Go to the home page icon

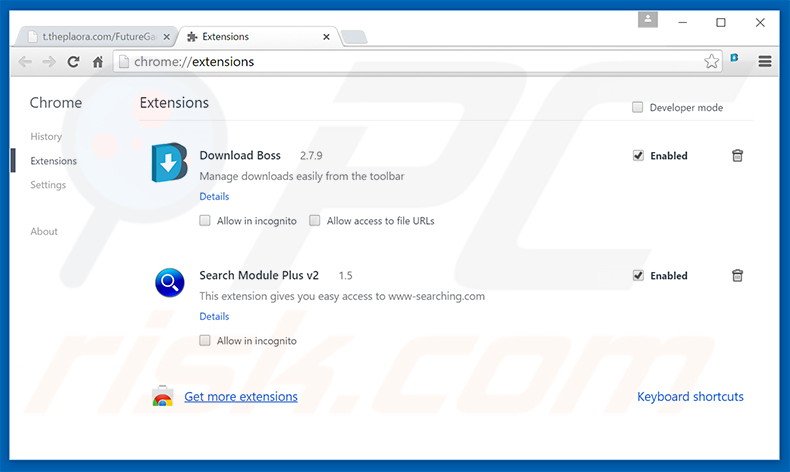click(x=98, y=62)
